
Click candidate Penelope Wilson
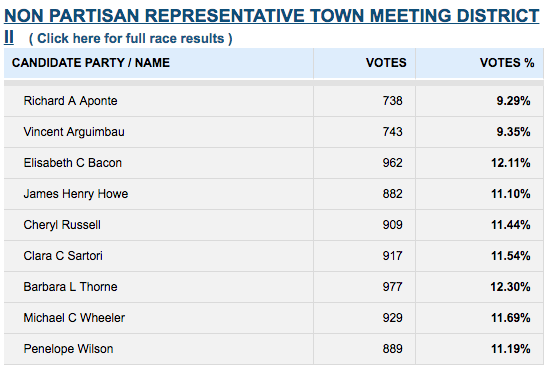tap(68, 349)
